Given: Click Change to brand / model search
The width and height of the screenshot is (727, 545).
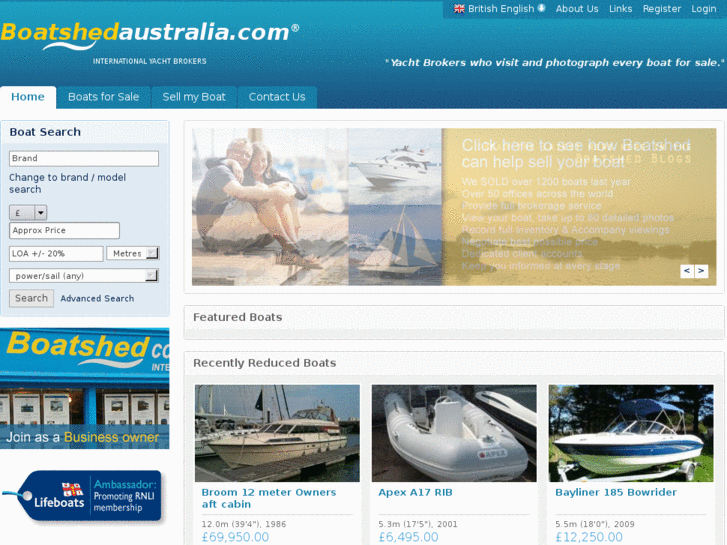Looking at the screenshot, I should pos(67,183).
